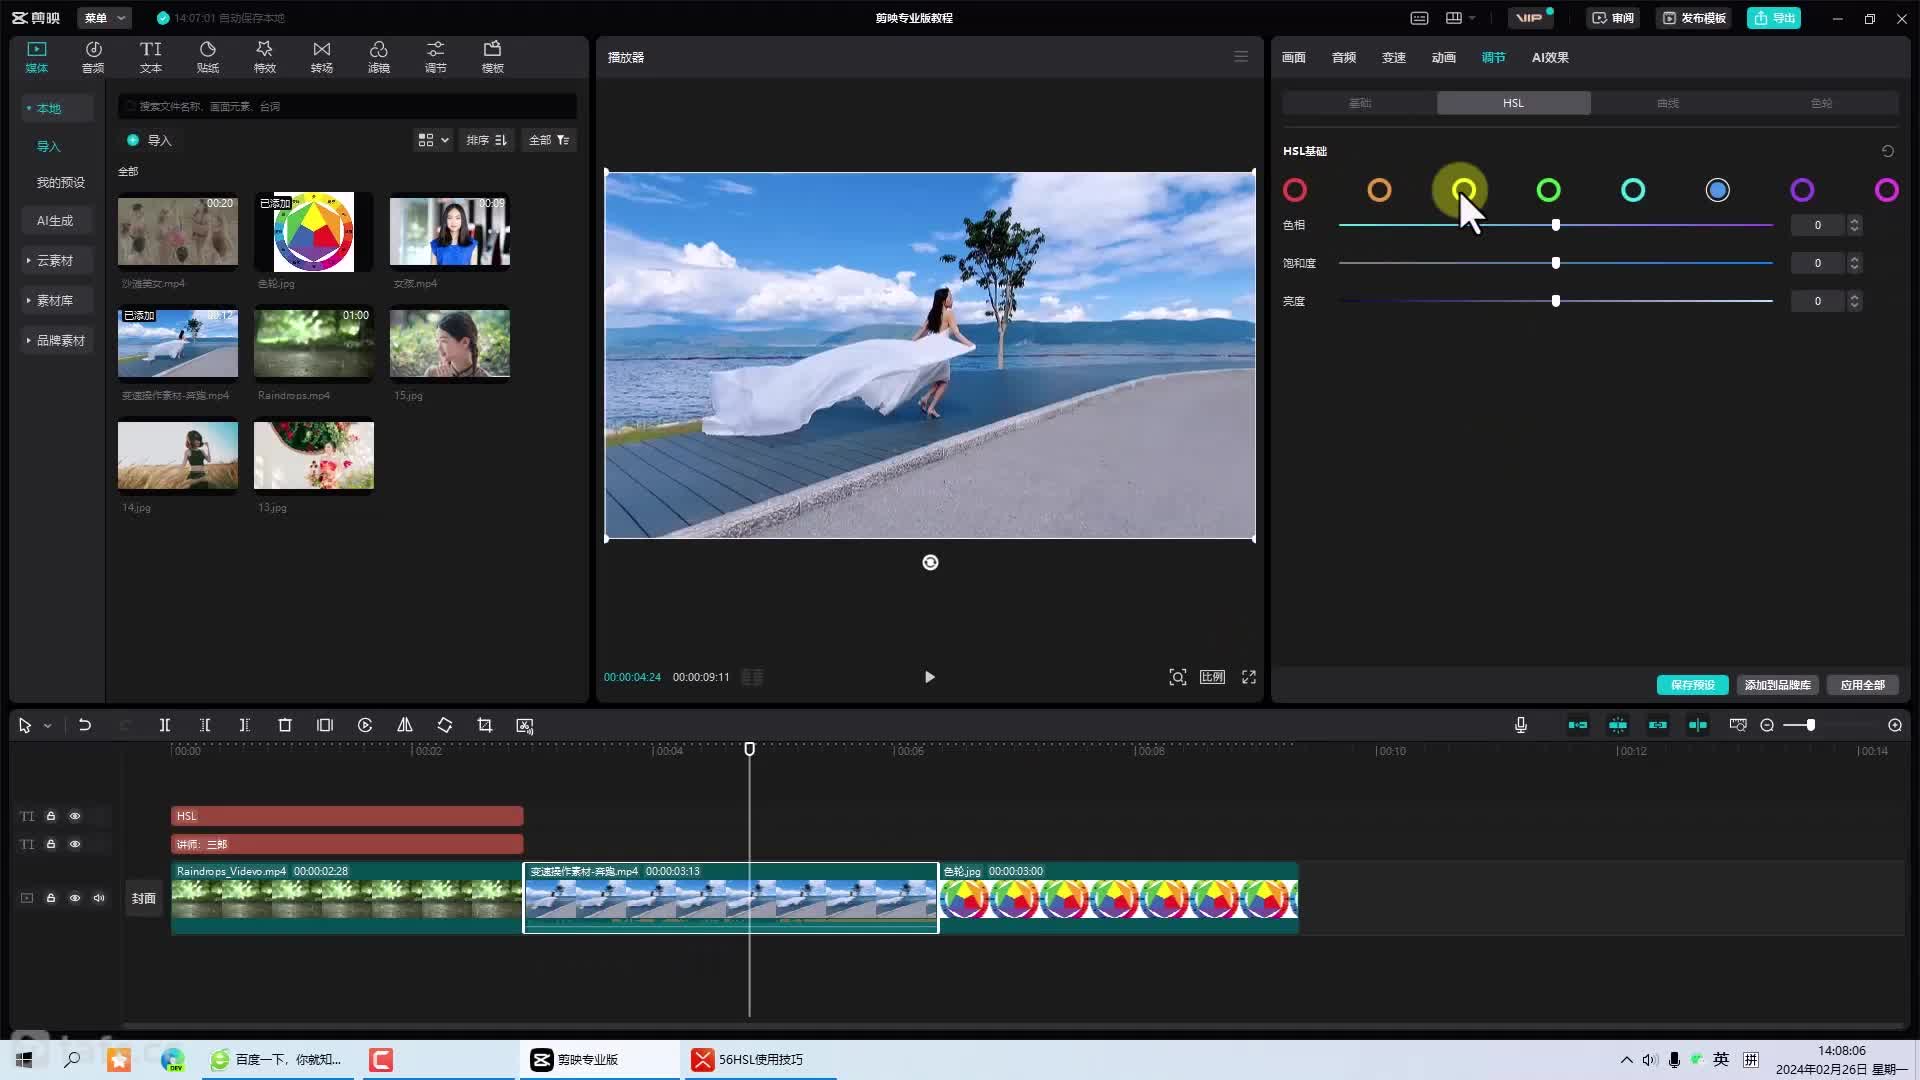Image resolution: width=1920 pixels, height=1080 pixels.
Task: Hide the HSL text track
Action: click(x=75, y=816)
